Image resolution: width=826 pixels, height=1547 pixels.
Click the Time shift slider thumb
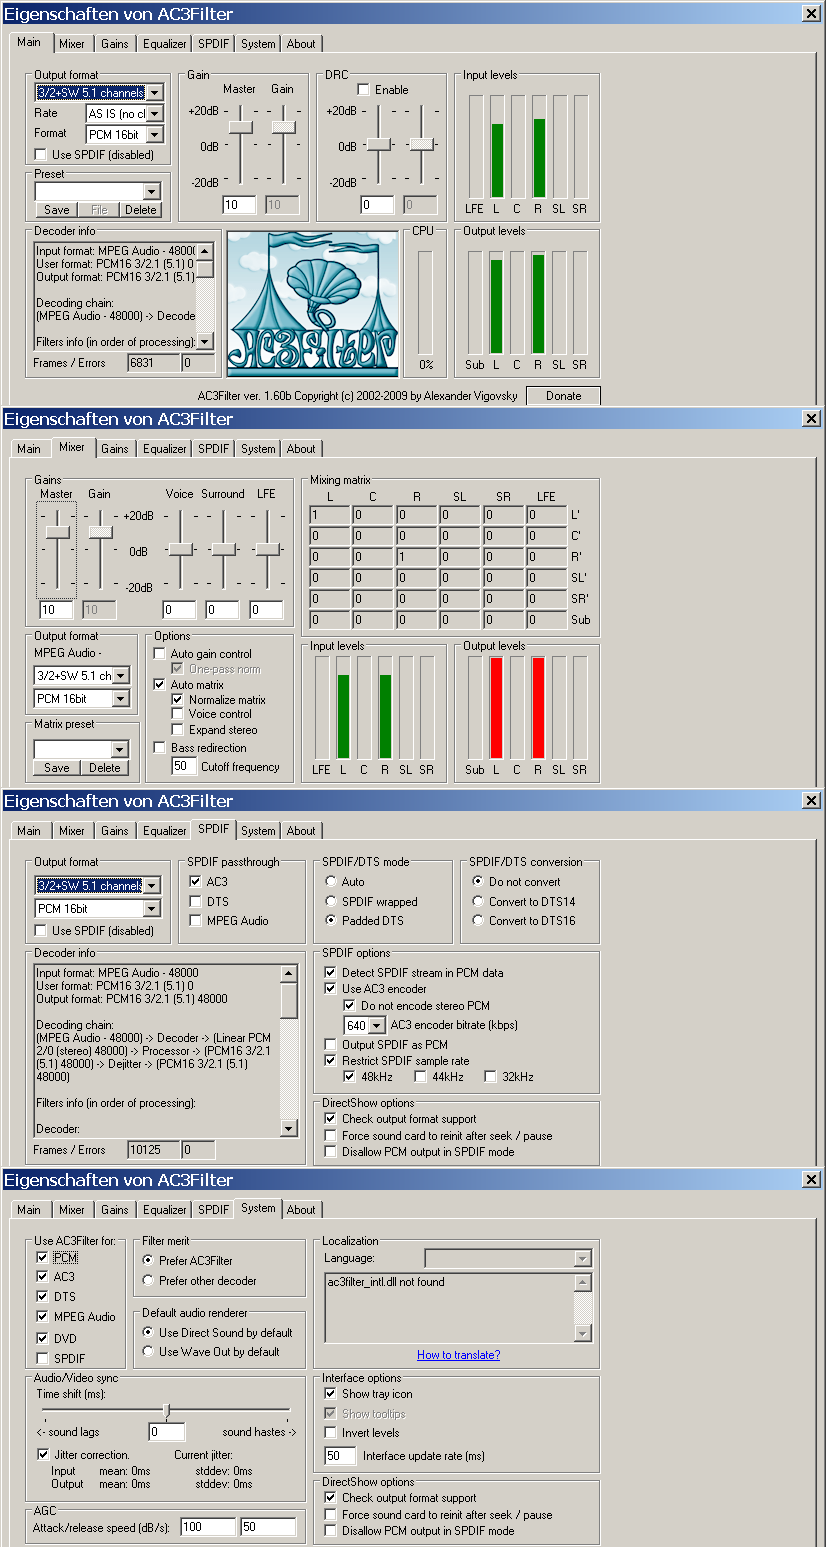pyautogui.click(x=167, y=1411)
